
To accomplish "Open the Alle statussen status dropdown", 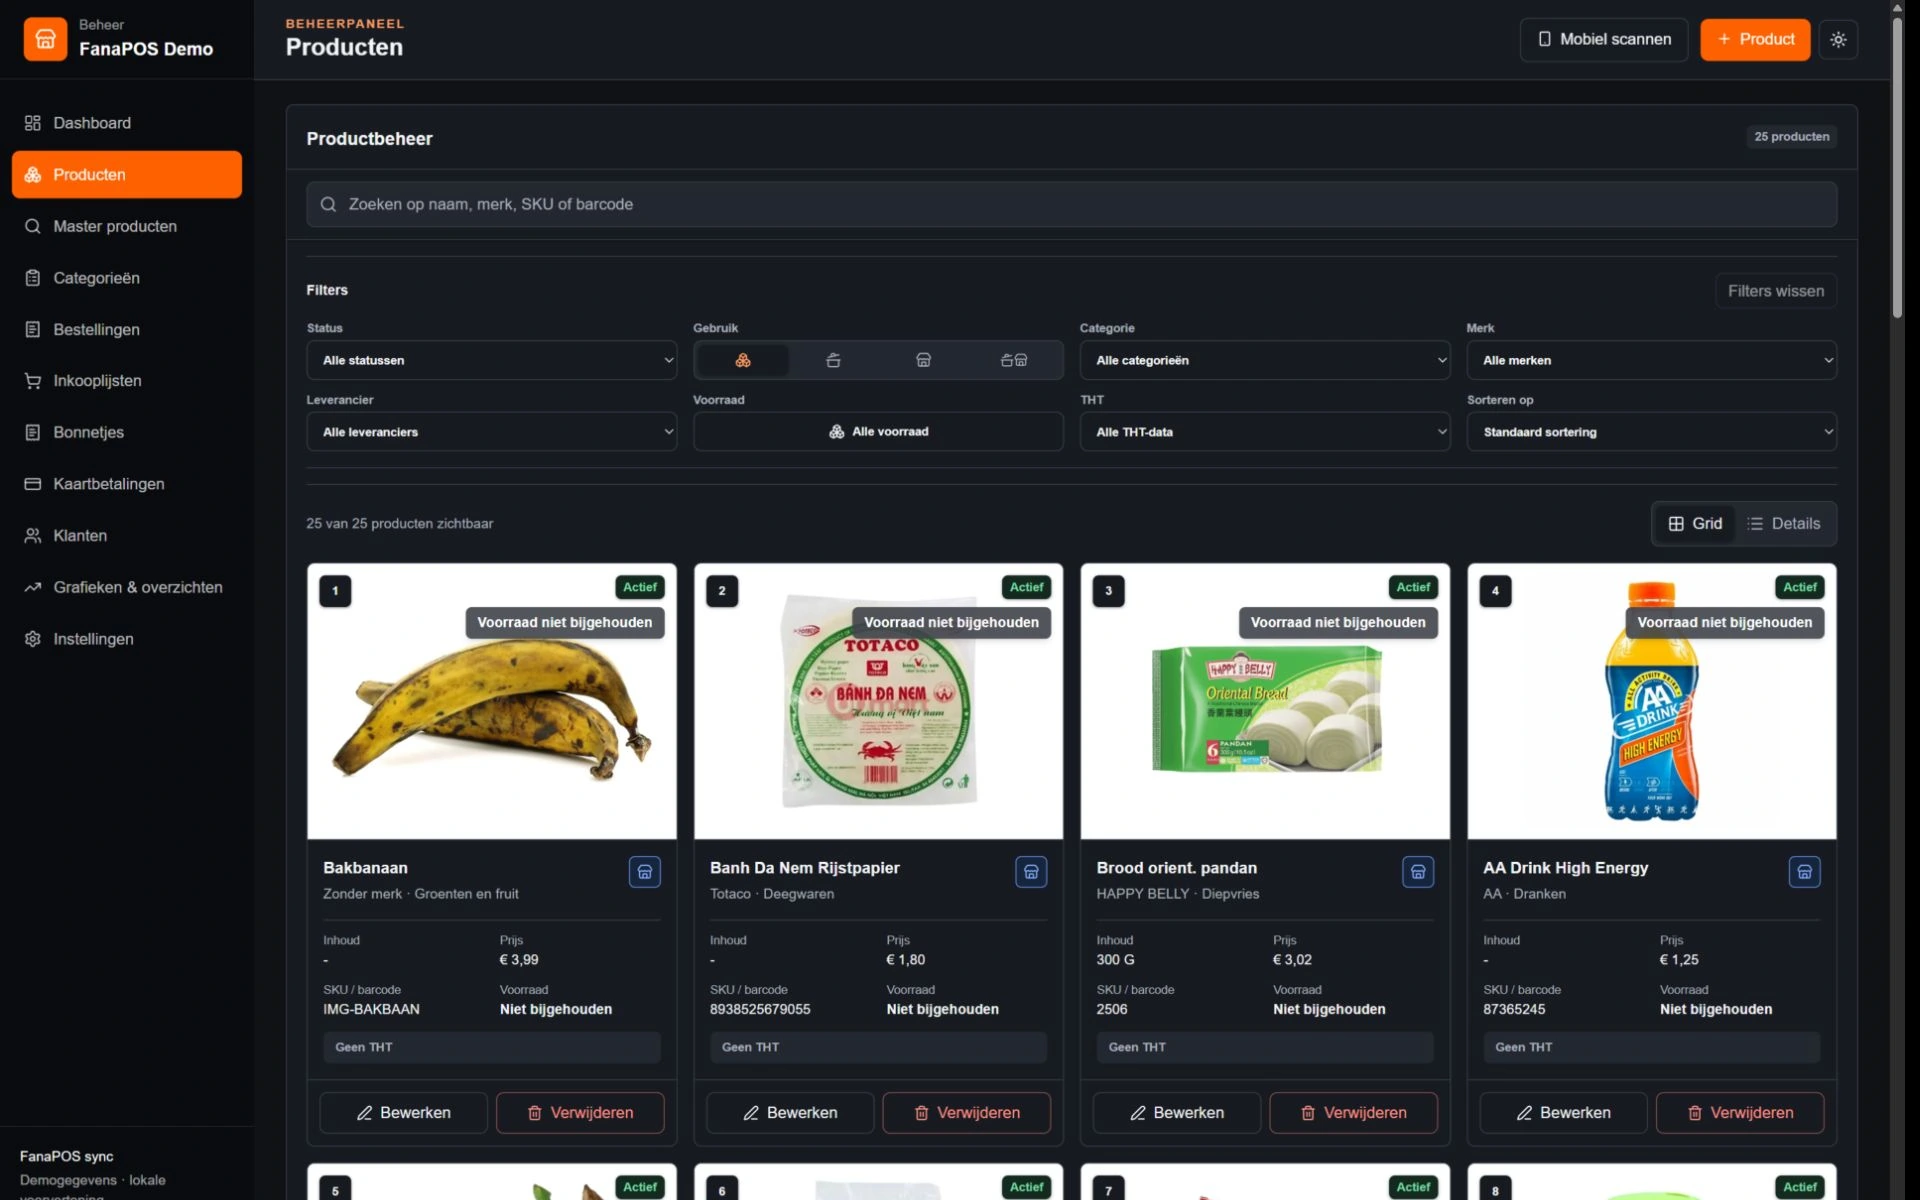I will pos(492,360).
